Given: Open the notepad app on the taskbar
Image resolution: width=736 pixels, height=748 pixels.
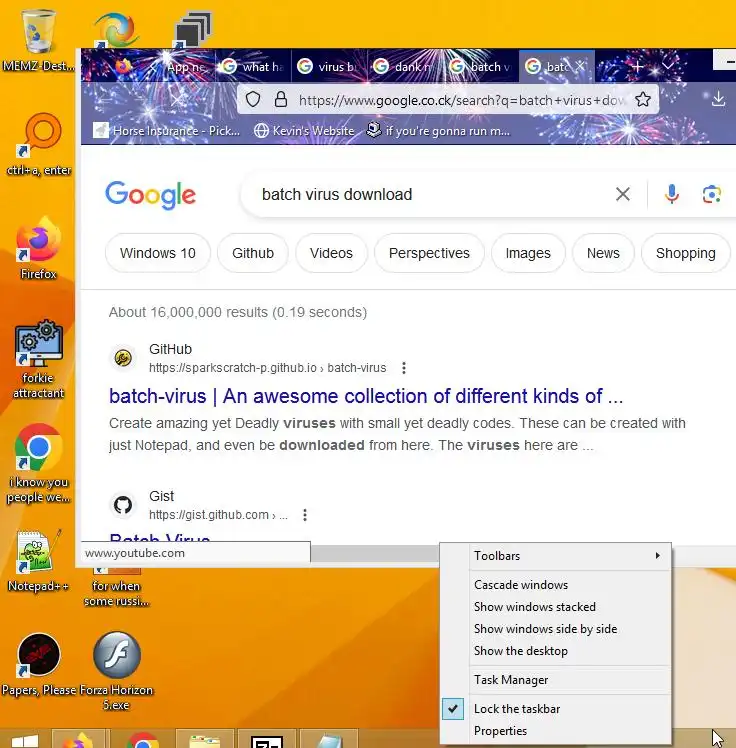Looking at the screenshot, I should 329,739.
